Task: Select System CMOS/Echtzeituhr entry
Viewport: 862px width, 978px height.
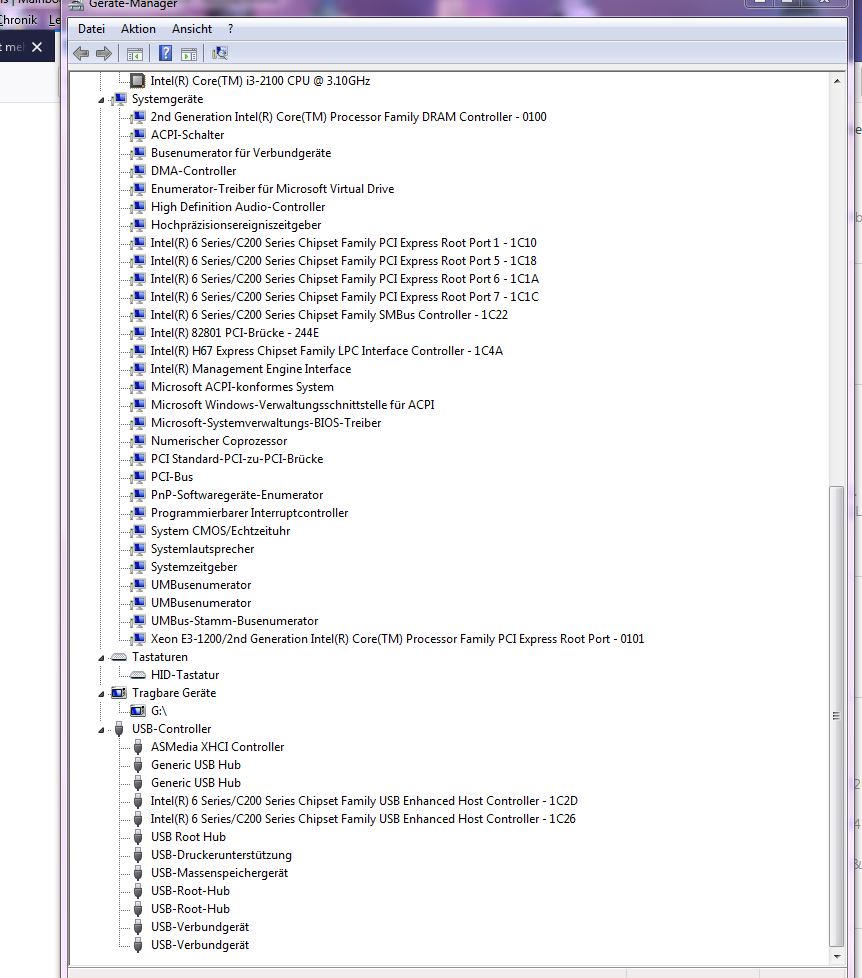Action: pos(220,531)
